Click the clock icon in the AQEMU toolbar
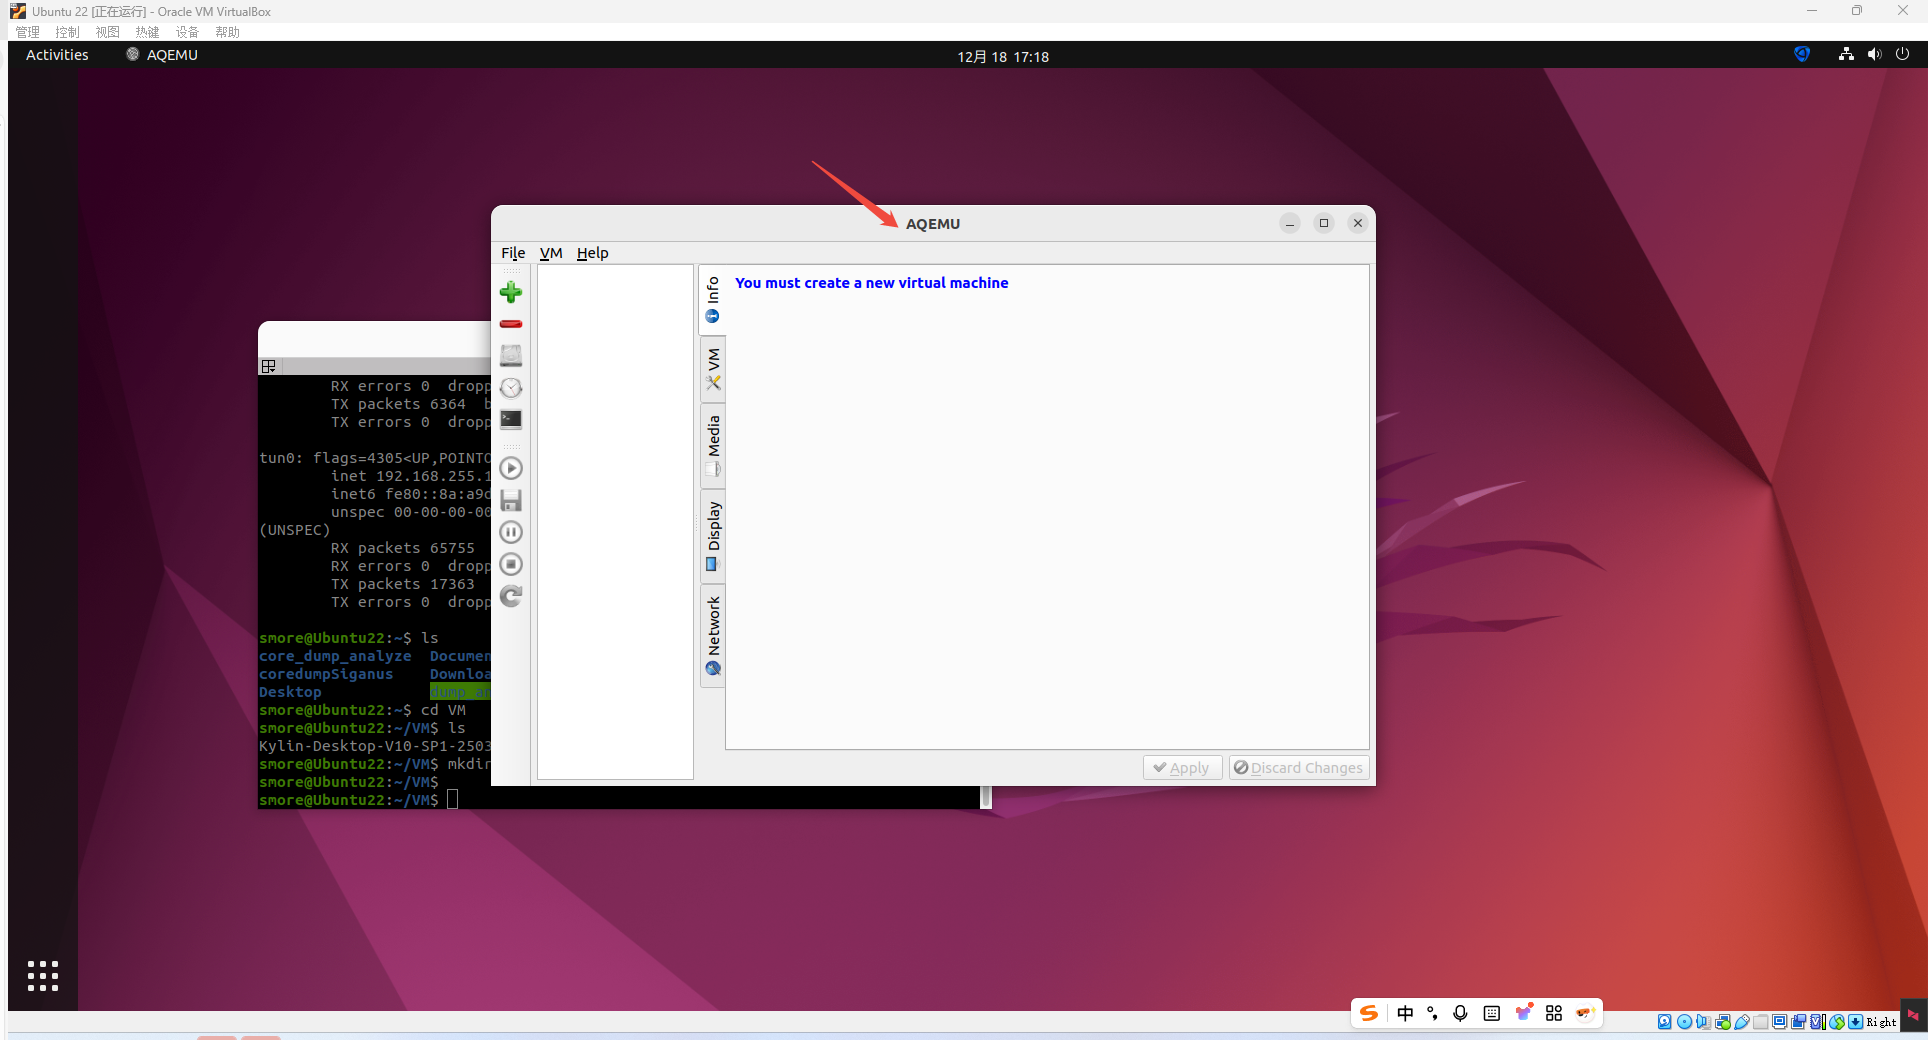Screen dimensions: 1928x1040 click(x=511, y=388)
